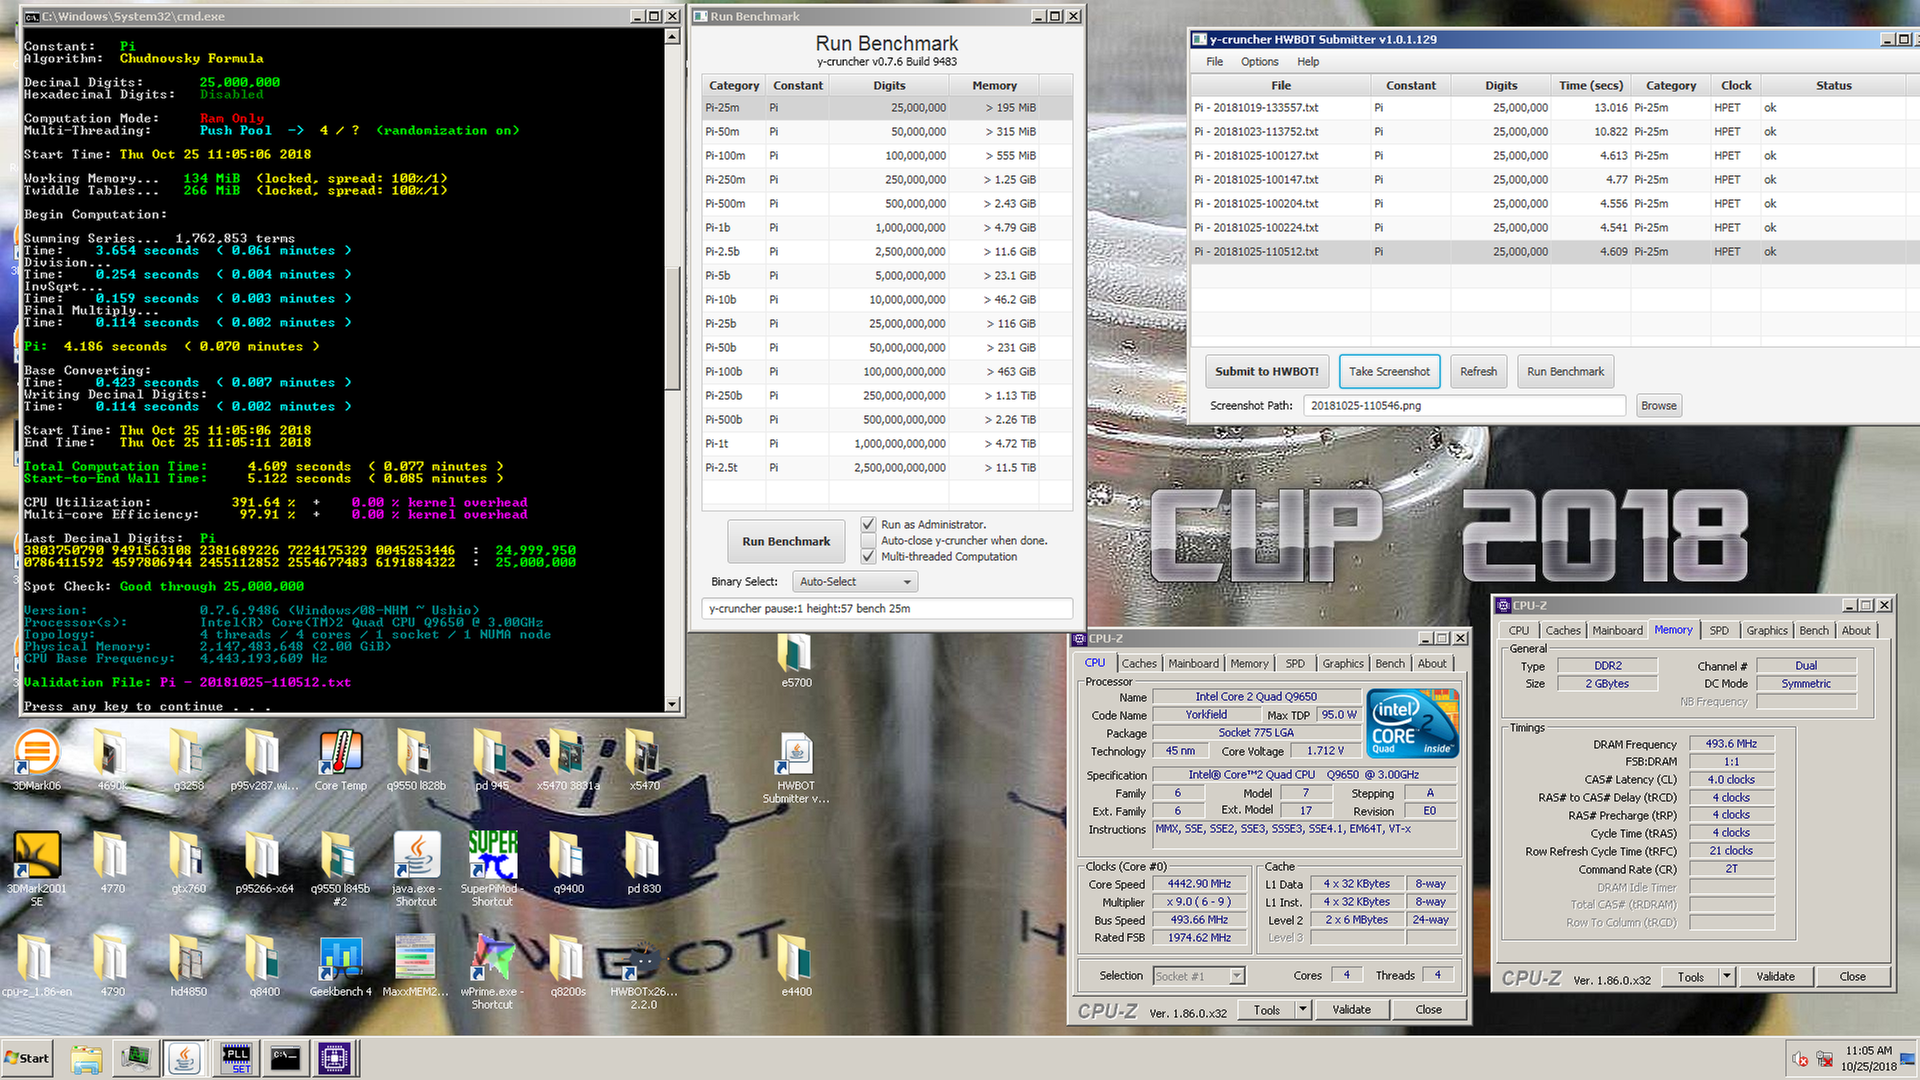Click the y-cruncher command line field
The image size is (1920, 1080).
[887, 609]
